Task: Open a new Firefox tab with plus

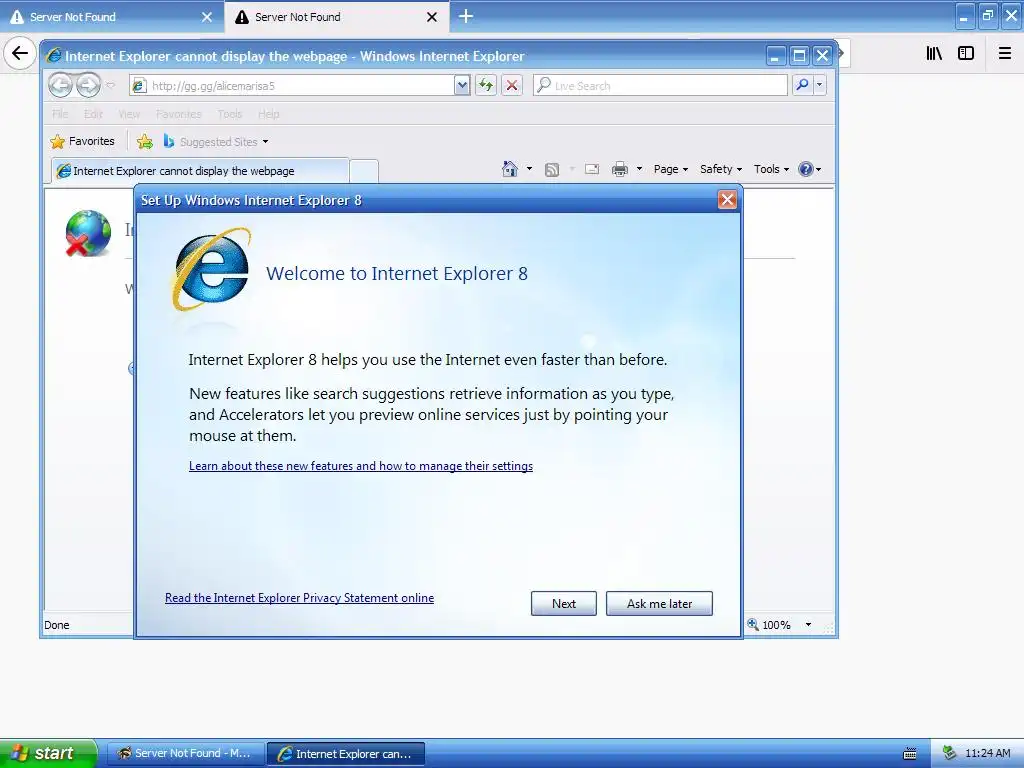Action: click(x=466, y=16)
